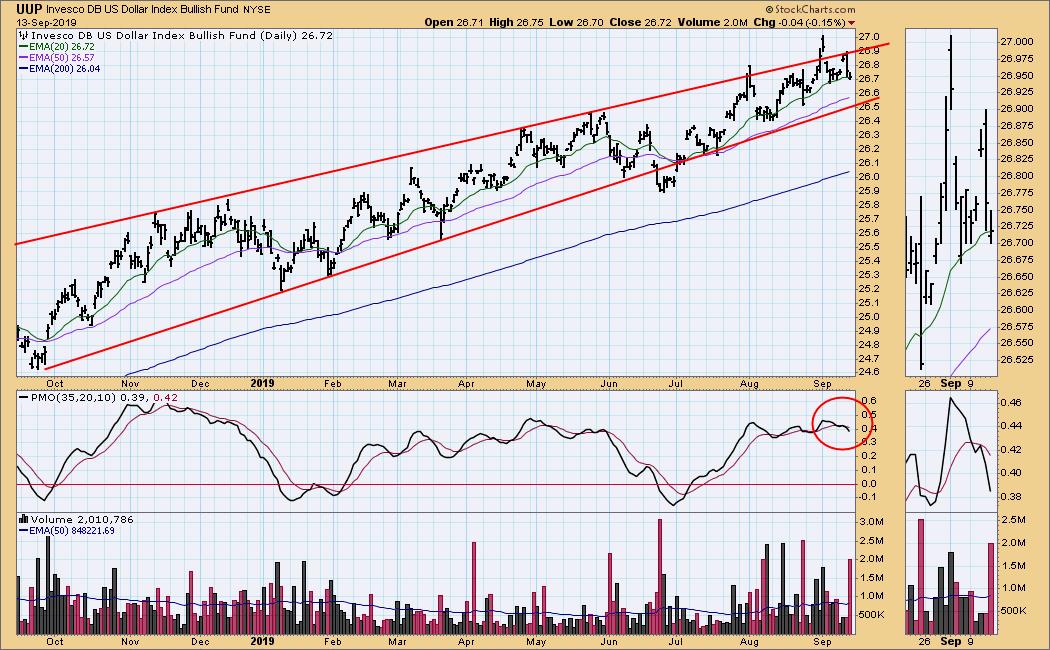Select the green EMA(20) legend line marker
1050x650 pixels.
pos(23,47)
